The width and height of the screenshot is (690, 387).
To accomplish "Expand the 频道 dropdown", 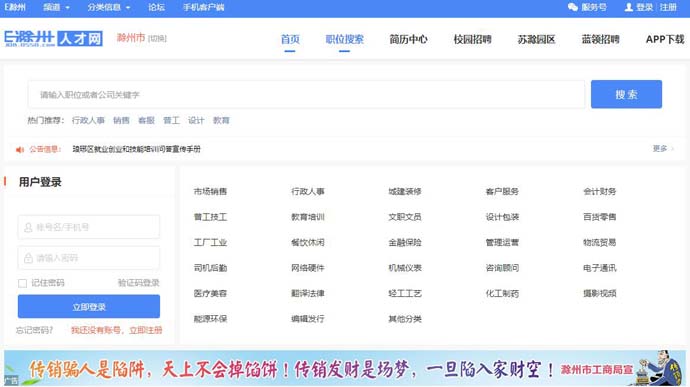I will 56,7.
